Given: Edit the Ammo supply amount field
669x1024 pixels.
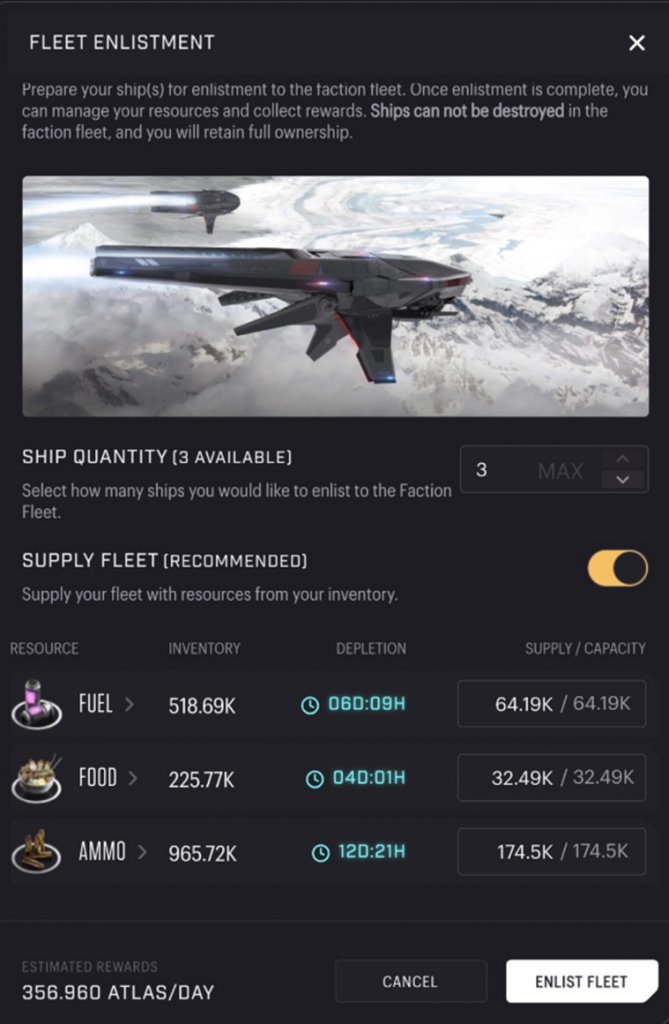Looking at the screenshot, I should 551,852.
